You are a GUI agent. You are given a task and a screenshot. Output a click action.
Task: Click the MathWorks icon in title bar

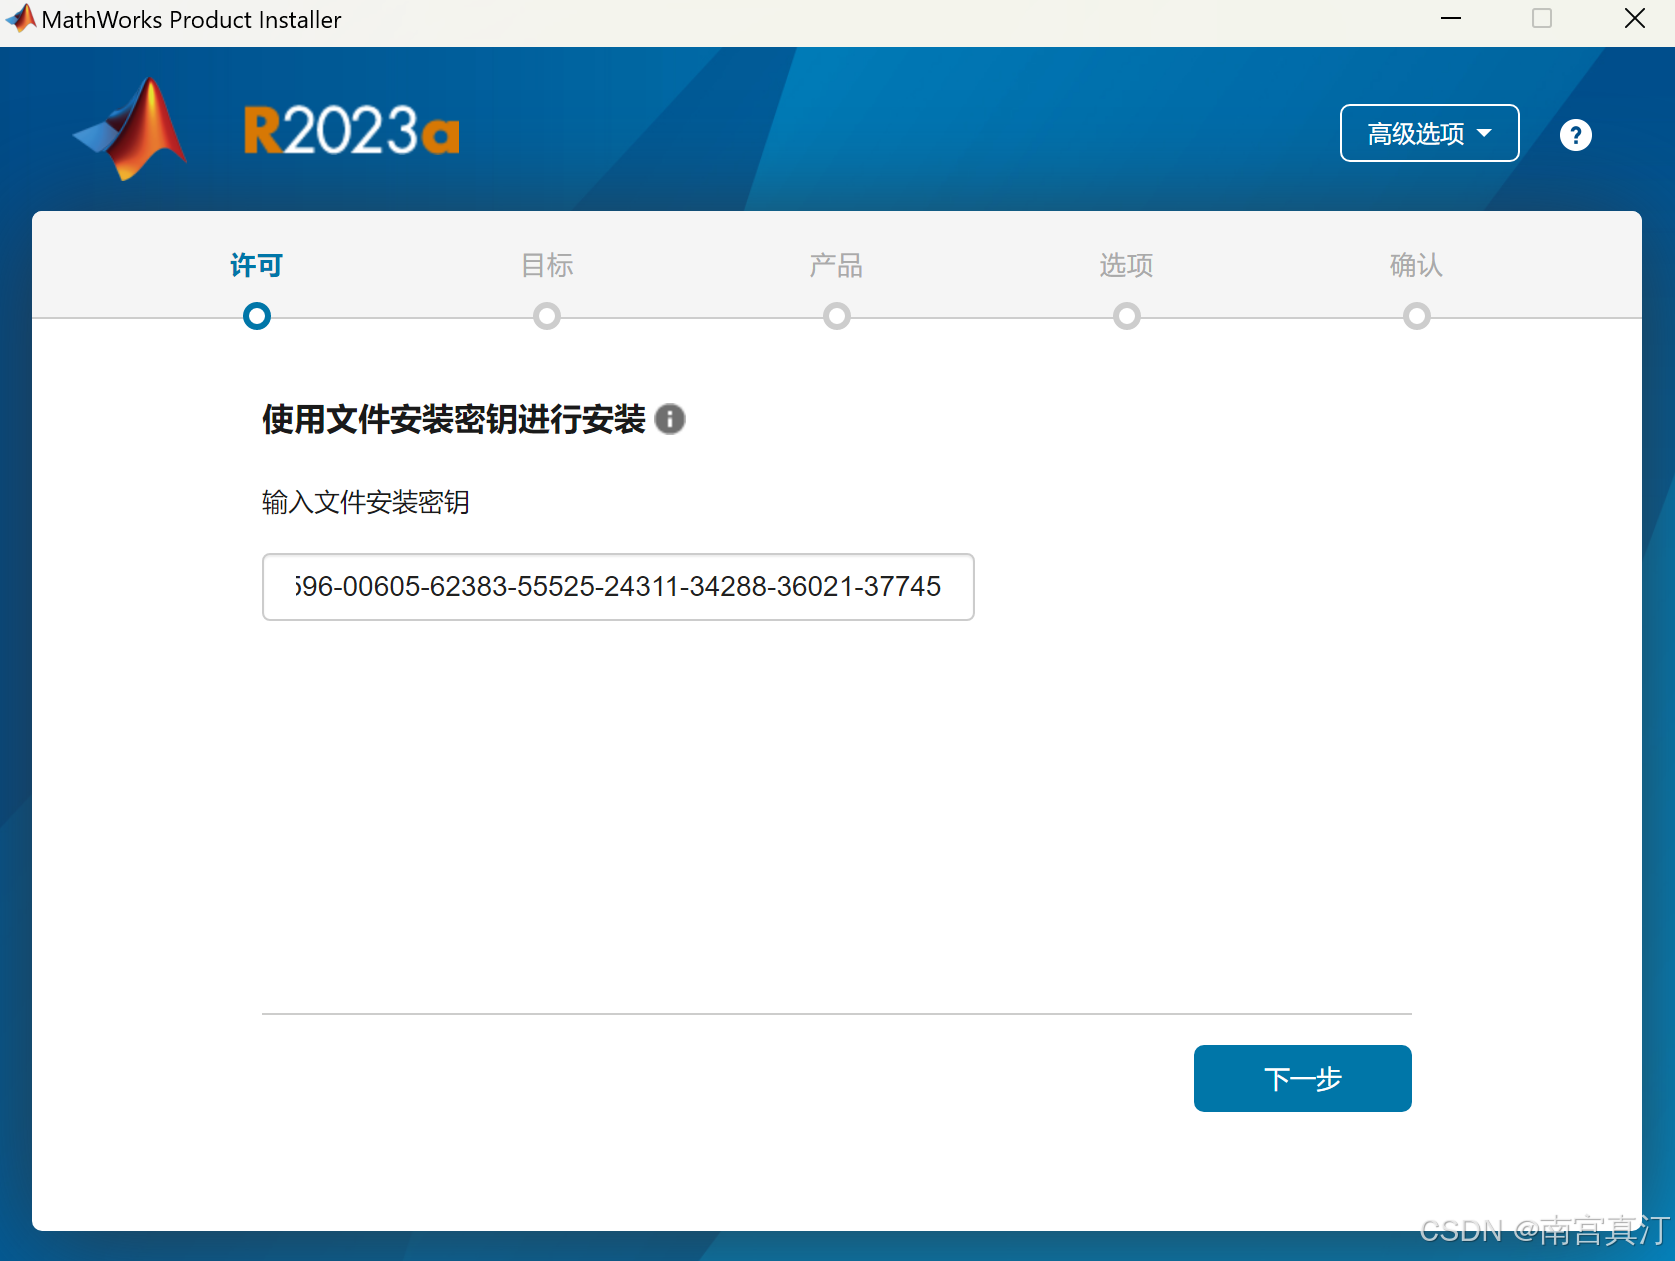pyautogui.click(x=20, y=19)
